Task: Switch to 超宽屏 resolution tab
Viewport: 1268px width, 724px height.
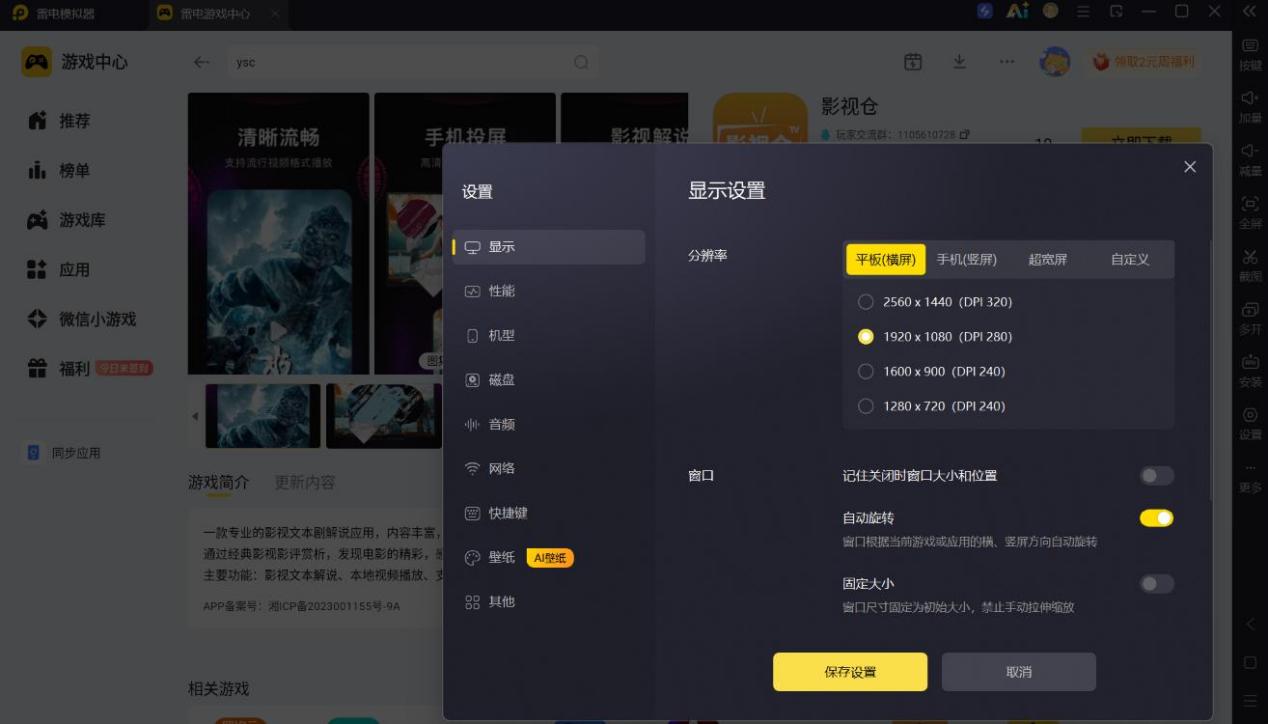Action: click(1048, 259)
